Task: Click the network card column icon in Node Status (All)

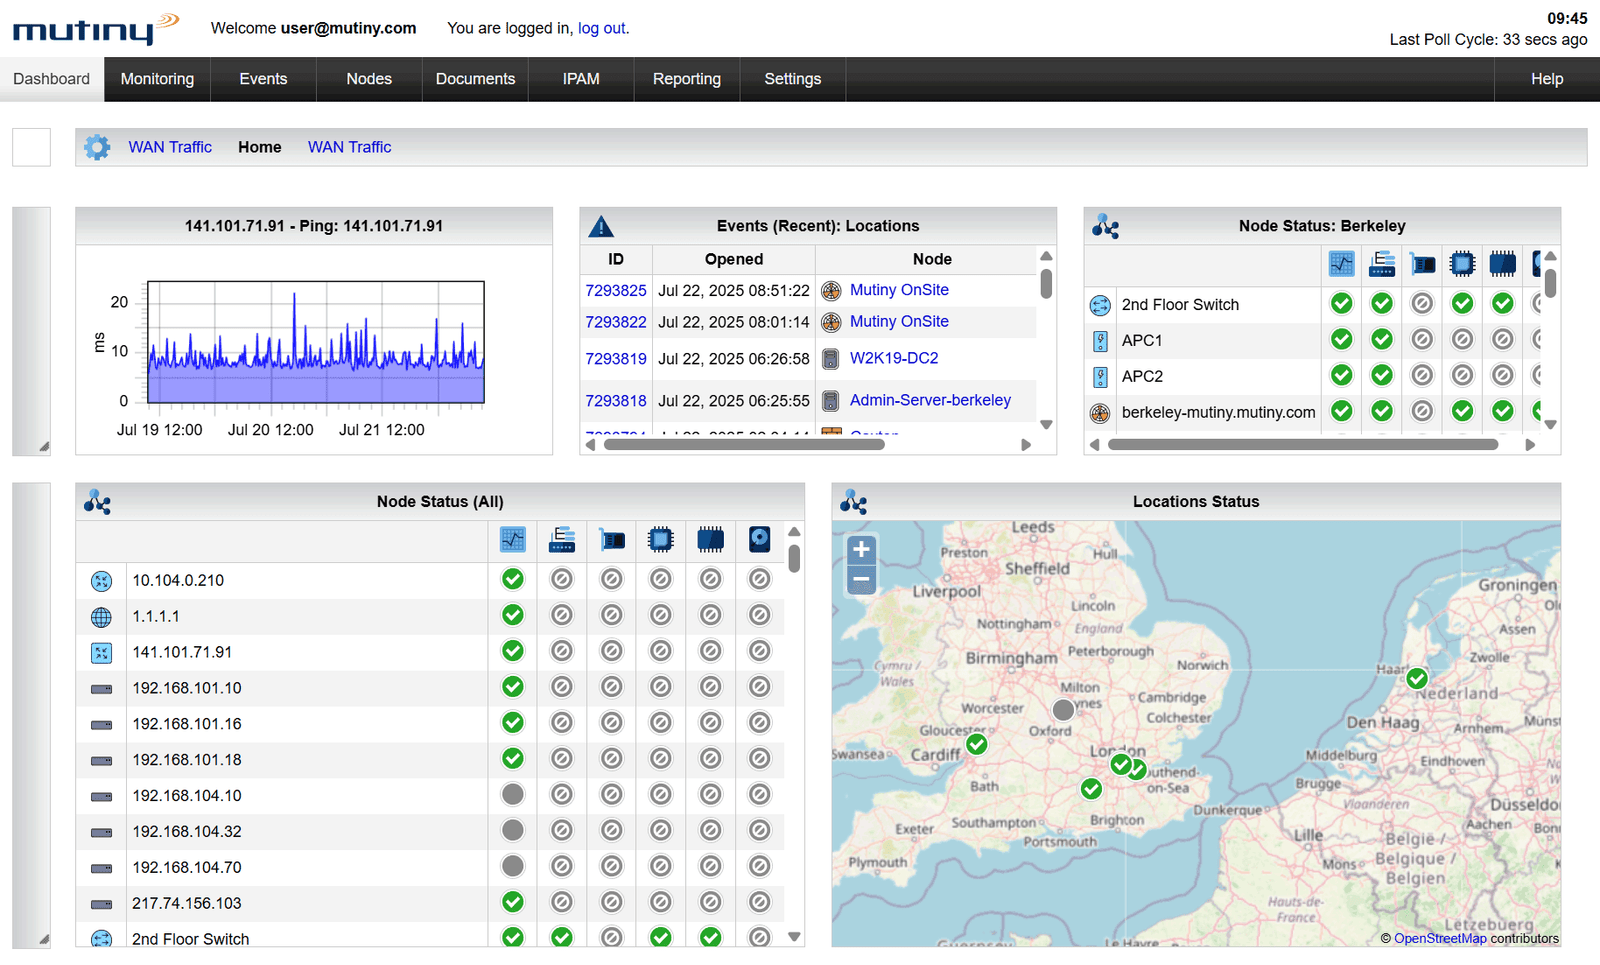Action: click(612, 540)
